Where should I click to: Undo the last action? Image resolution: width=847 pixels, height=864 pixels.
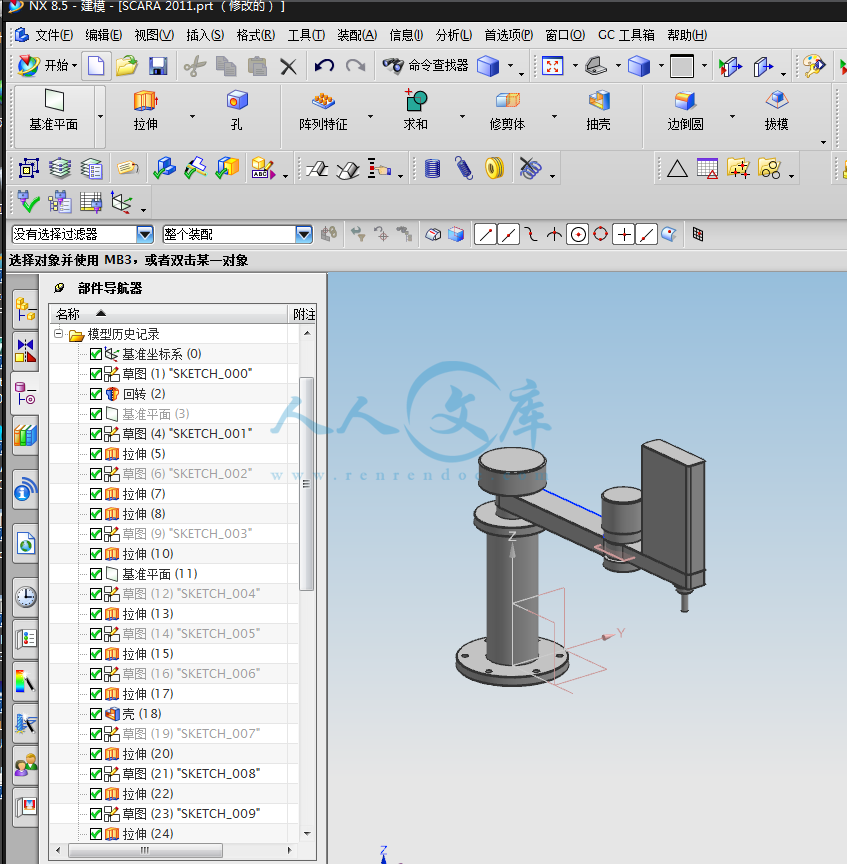[x=324, y=66]
